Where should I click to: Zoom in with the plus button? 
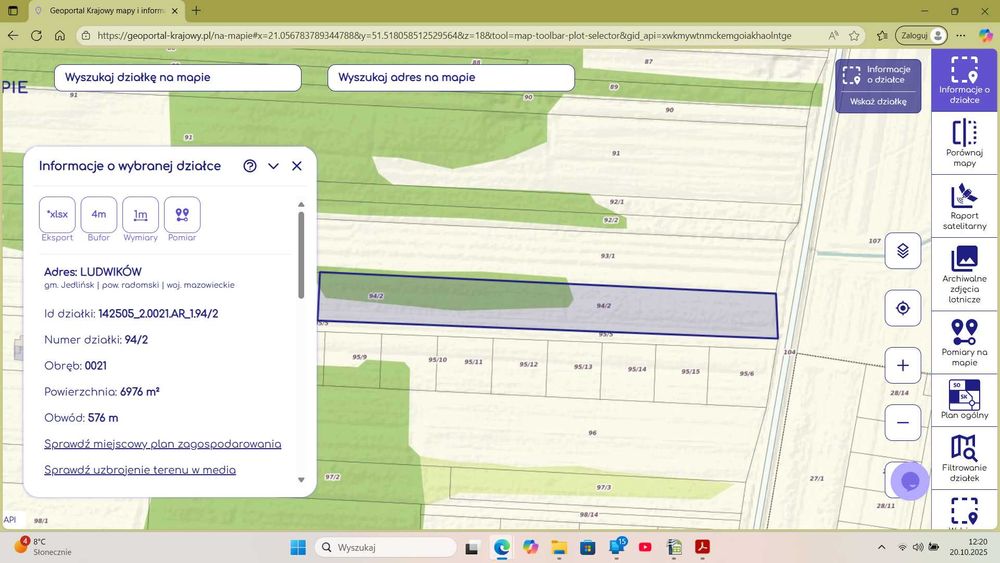[903, 366]
